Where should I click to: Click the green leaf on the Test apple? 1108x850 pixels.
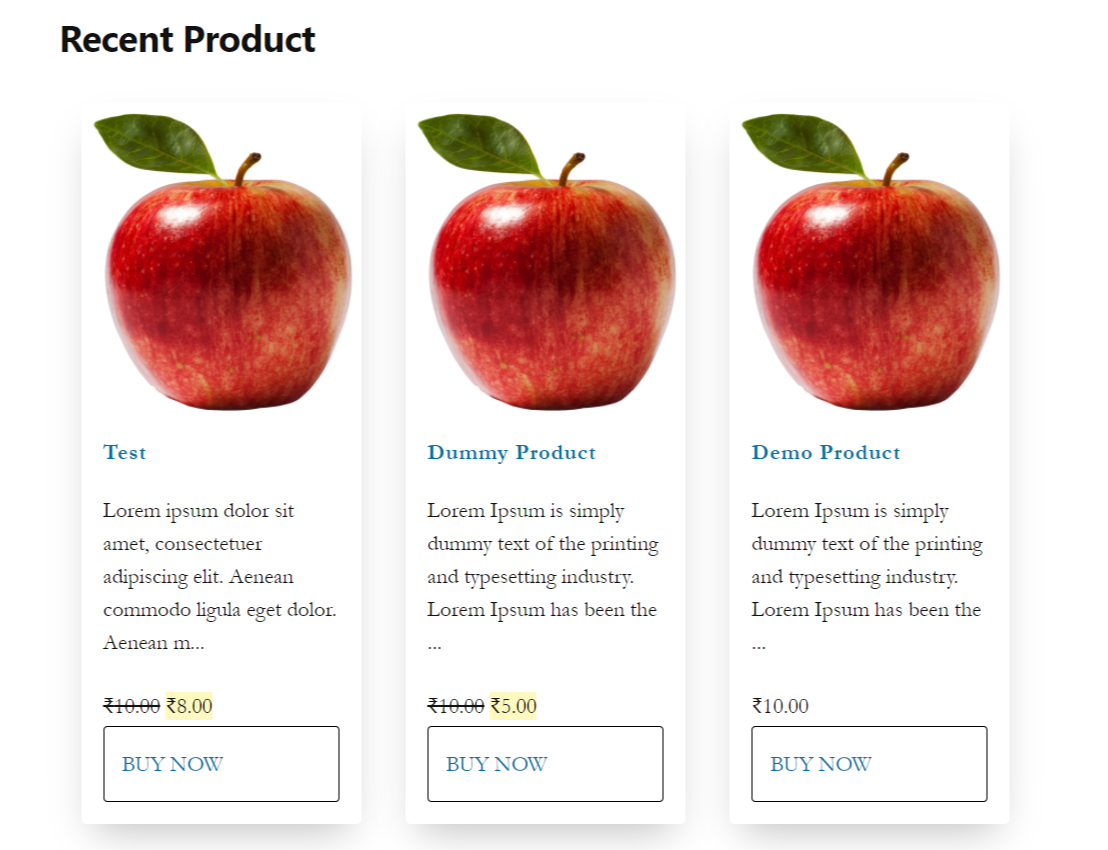click(x=155, y=145)
